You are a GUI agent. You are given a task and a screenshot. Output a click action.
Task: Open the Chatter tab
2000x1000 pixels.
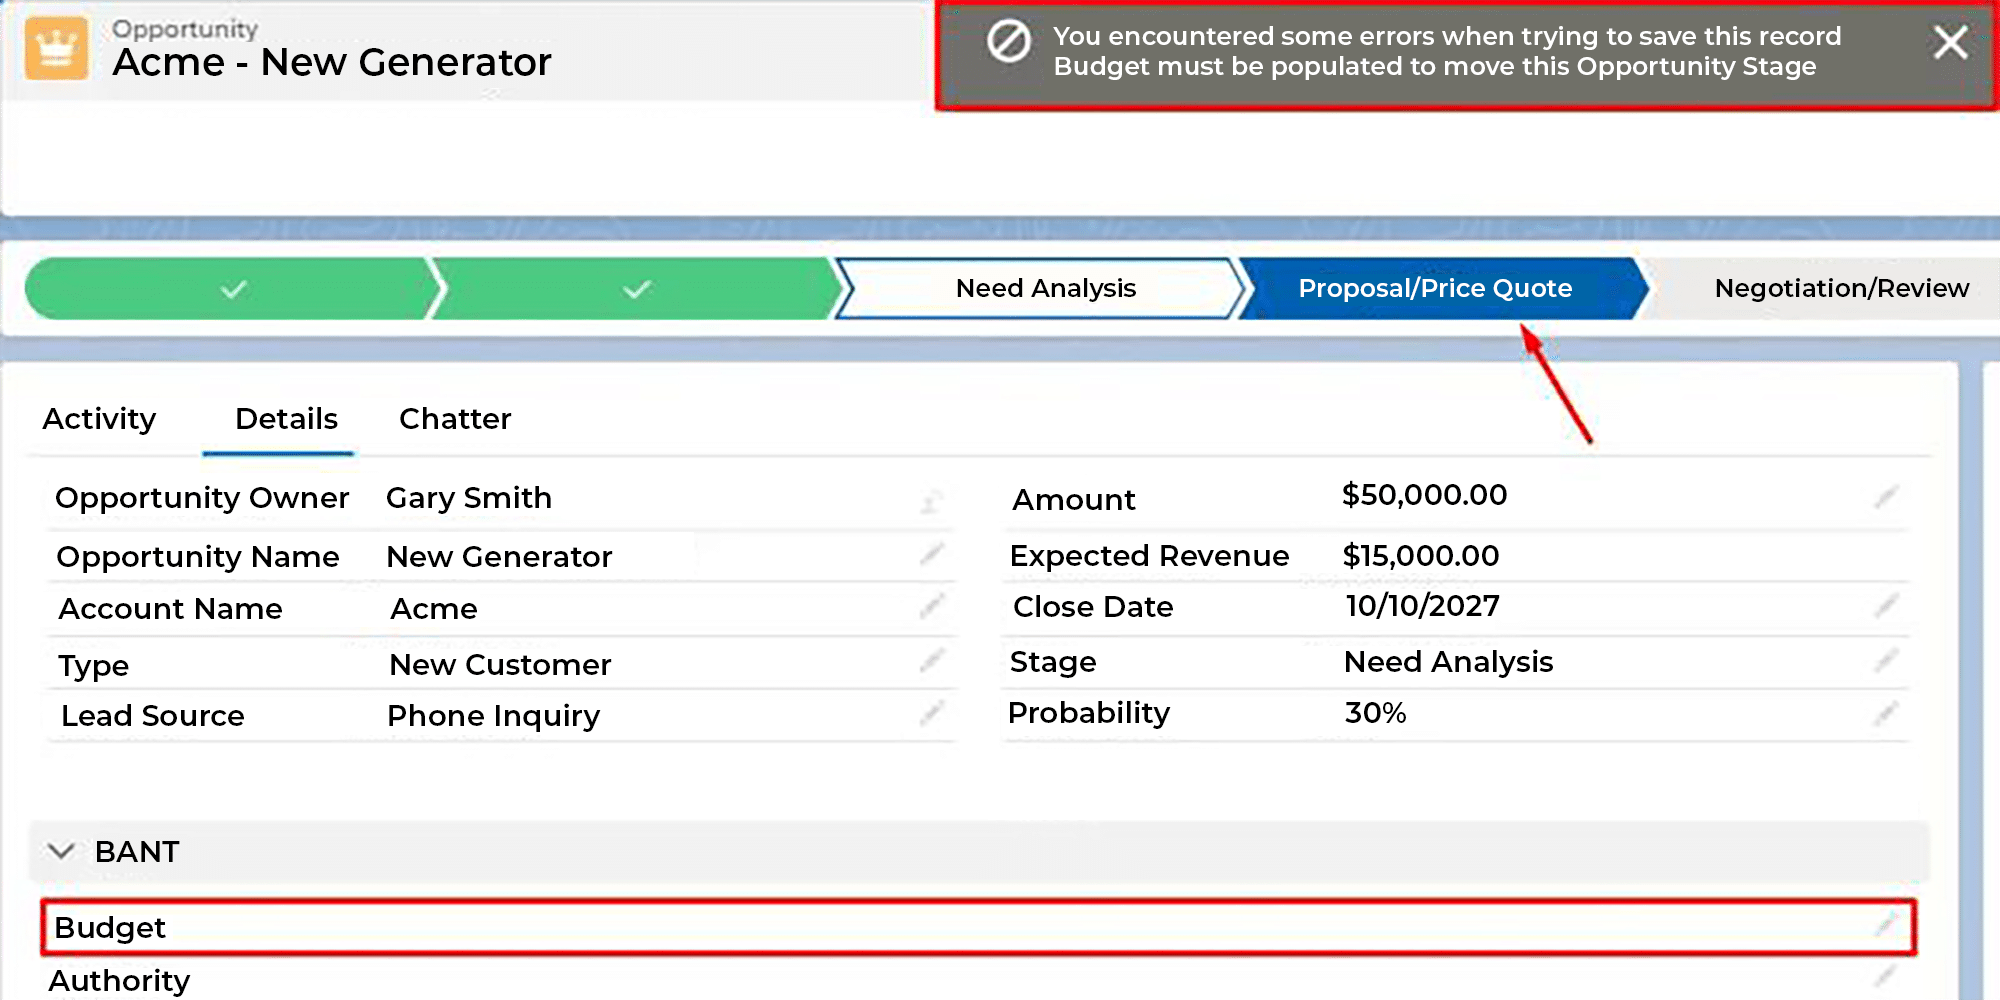pyautogui.click(x=455, y=419)
